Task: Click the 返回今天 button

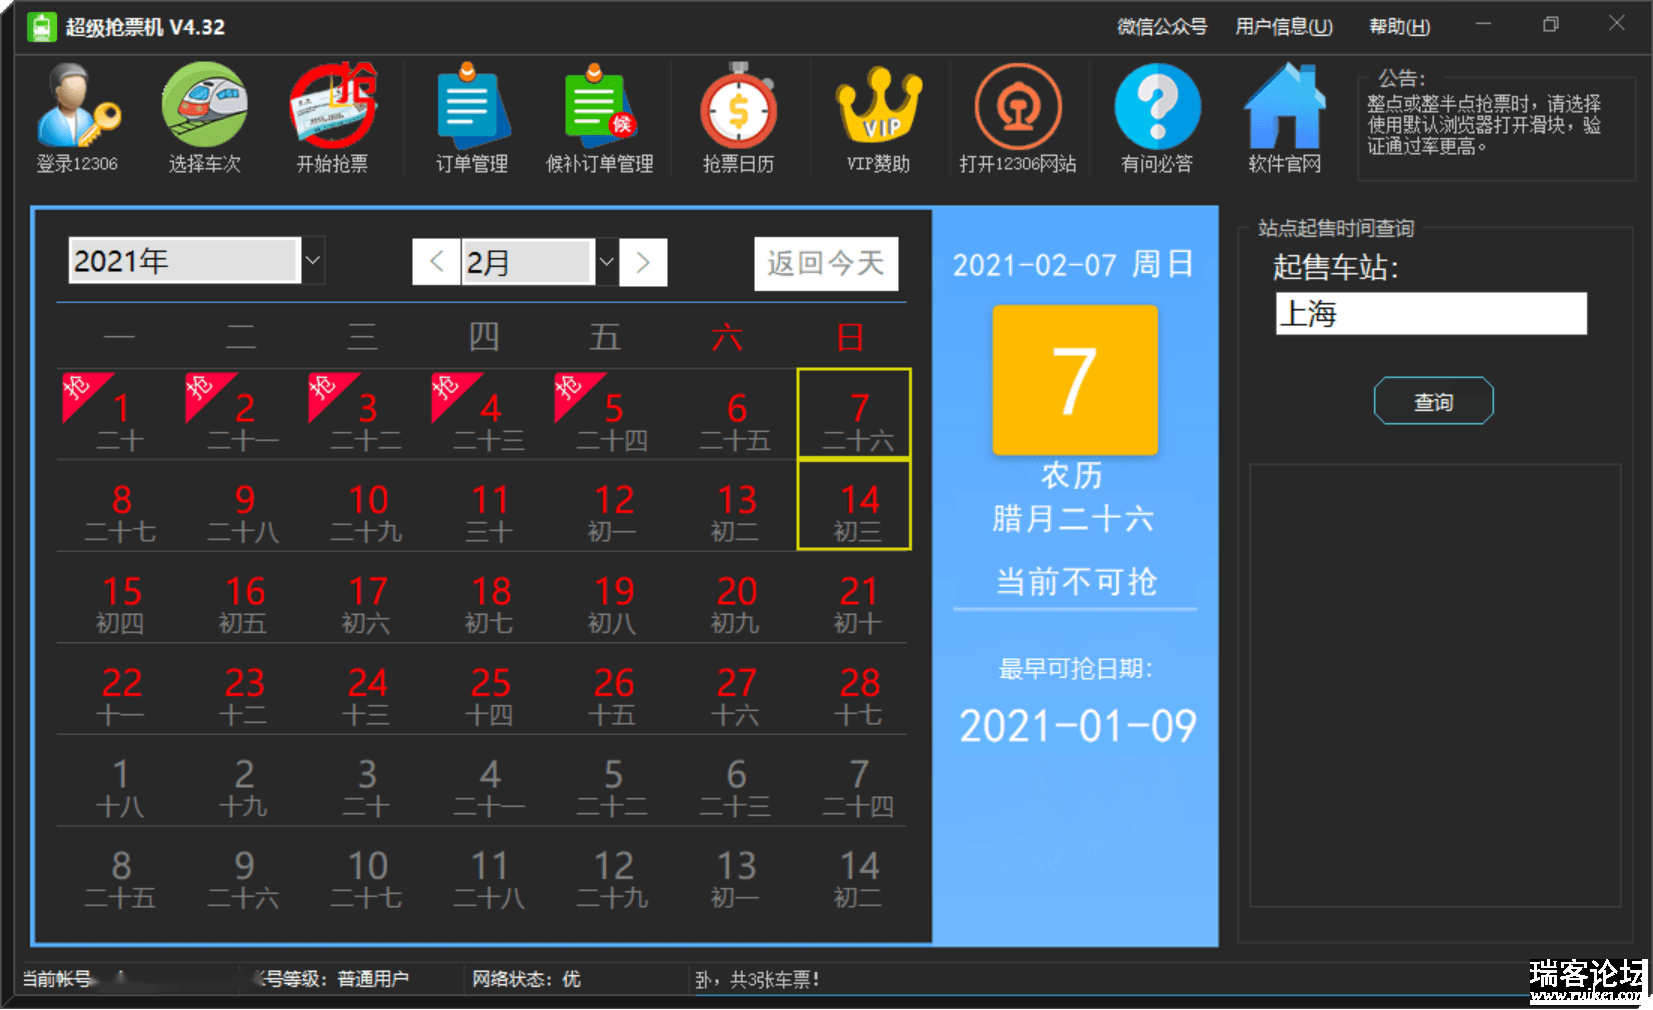Action: pos(826,264)
